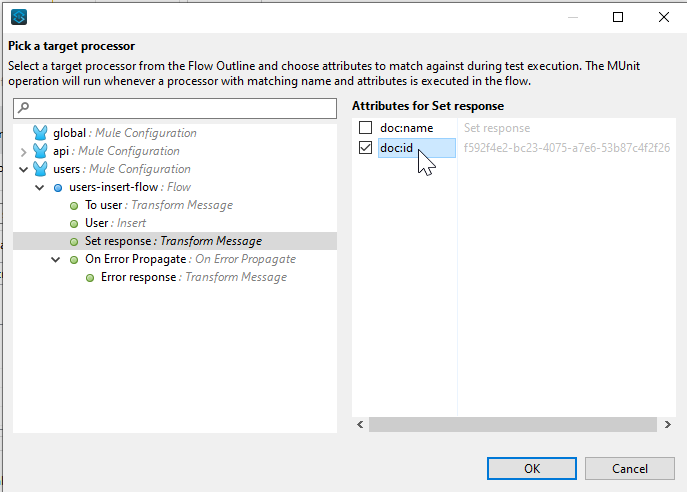Click the api Mule Configuration icon

[x=40, y=151]
